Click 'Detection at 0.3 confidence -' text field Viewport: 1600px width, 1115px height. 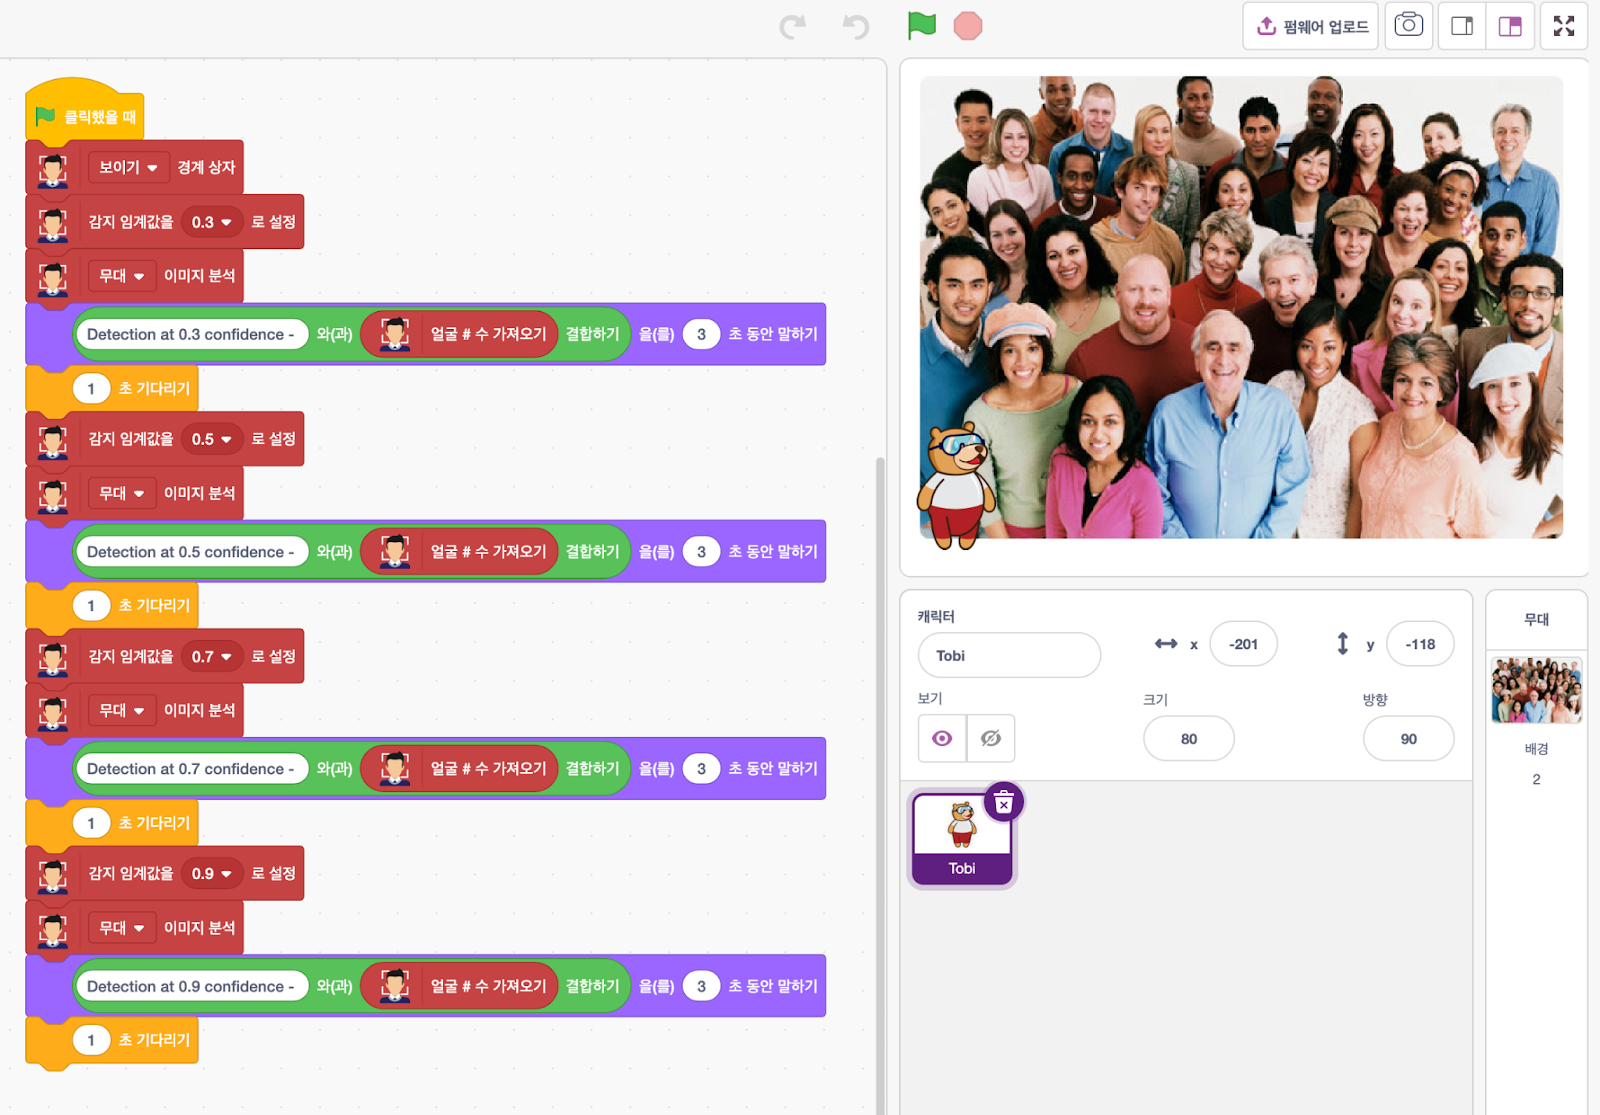[191, 334]
